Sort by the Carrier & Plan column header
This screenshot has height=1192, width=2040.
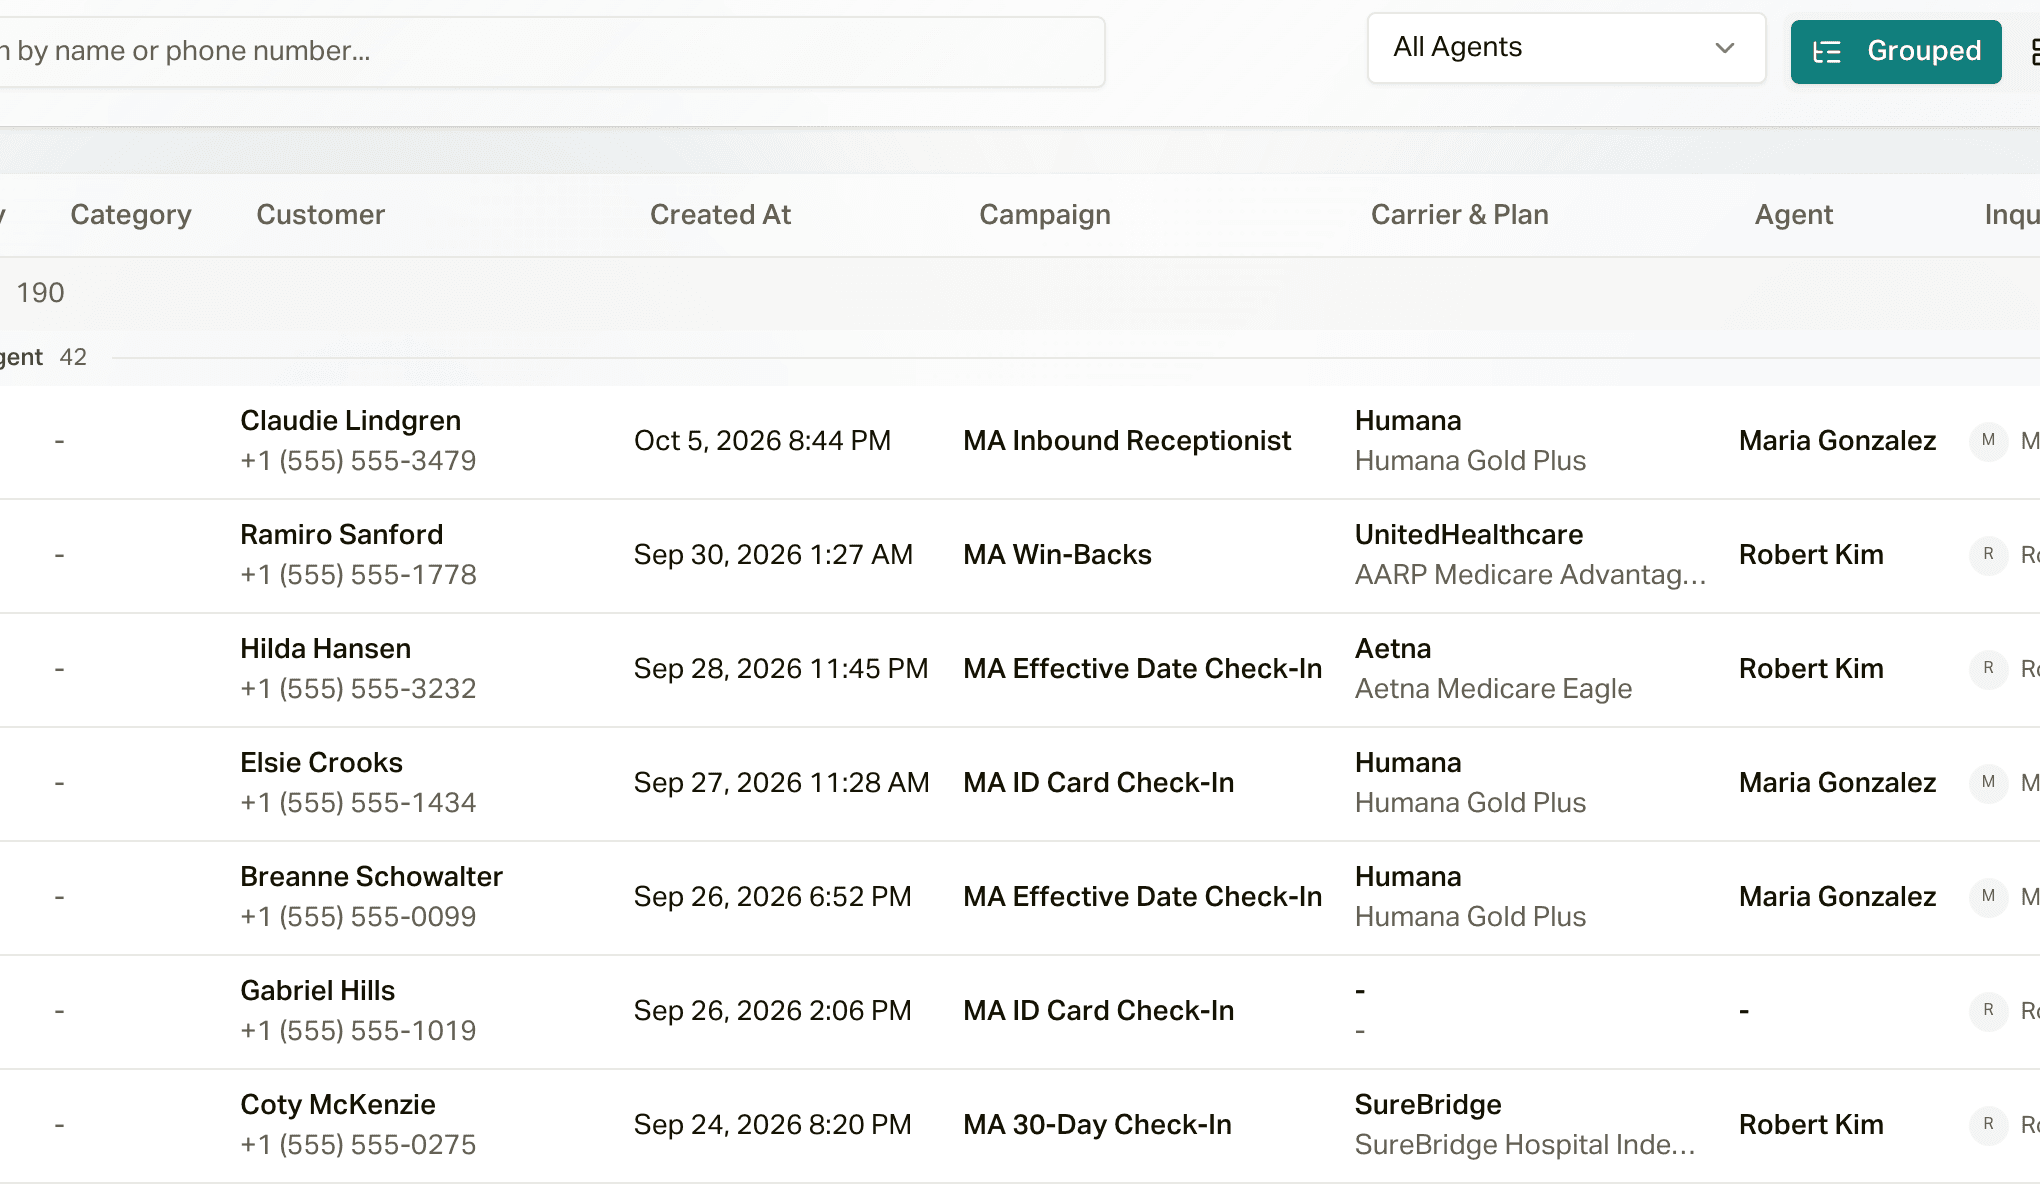click(1459, 215)
